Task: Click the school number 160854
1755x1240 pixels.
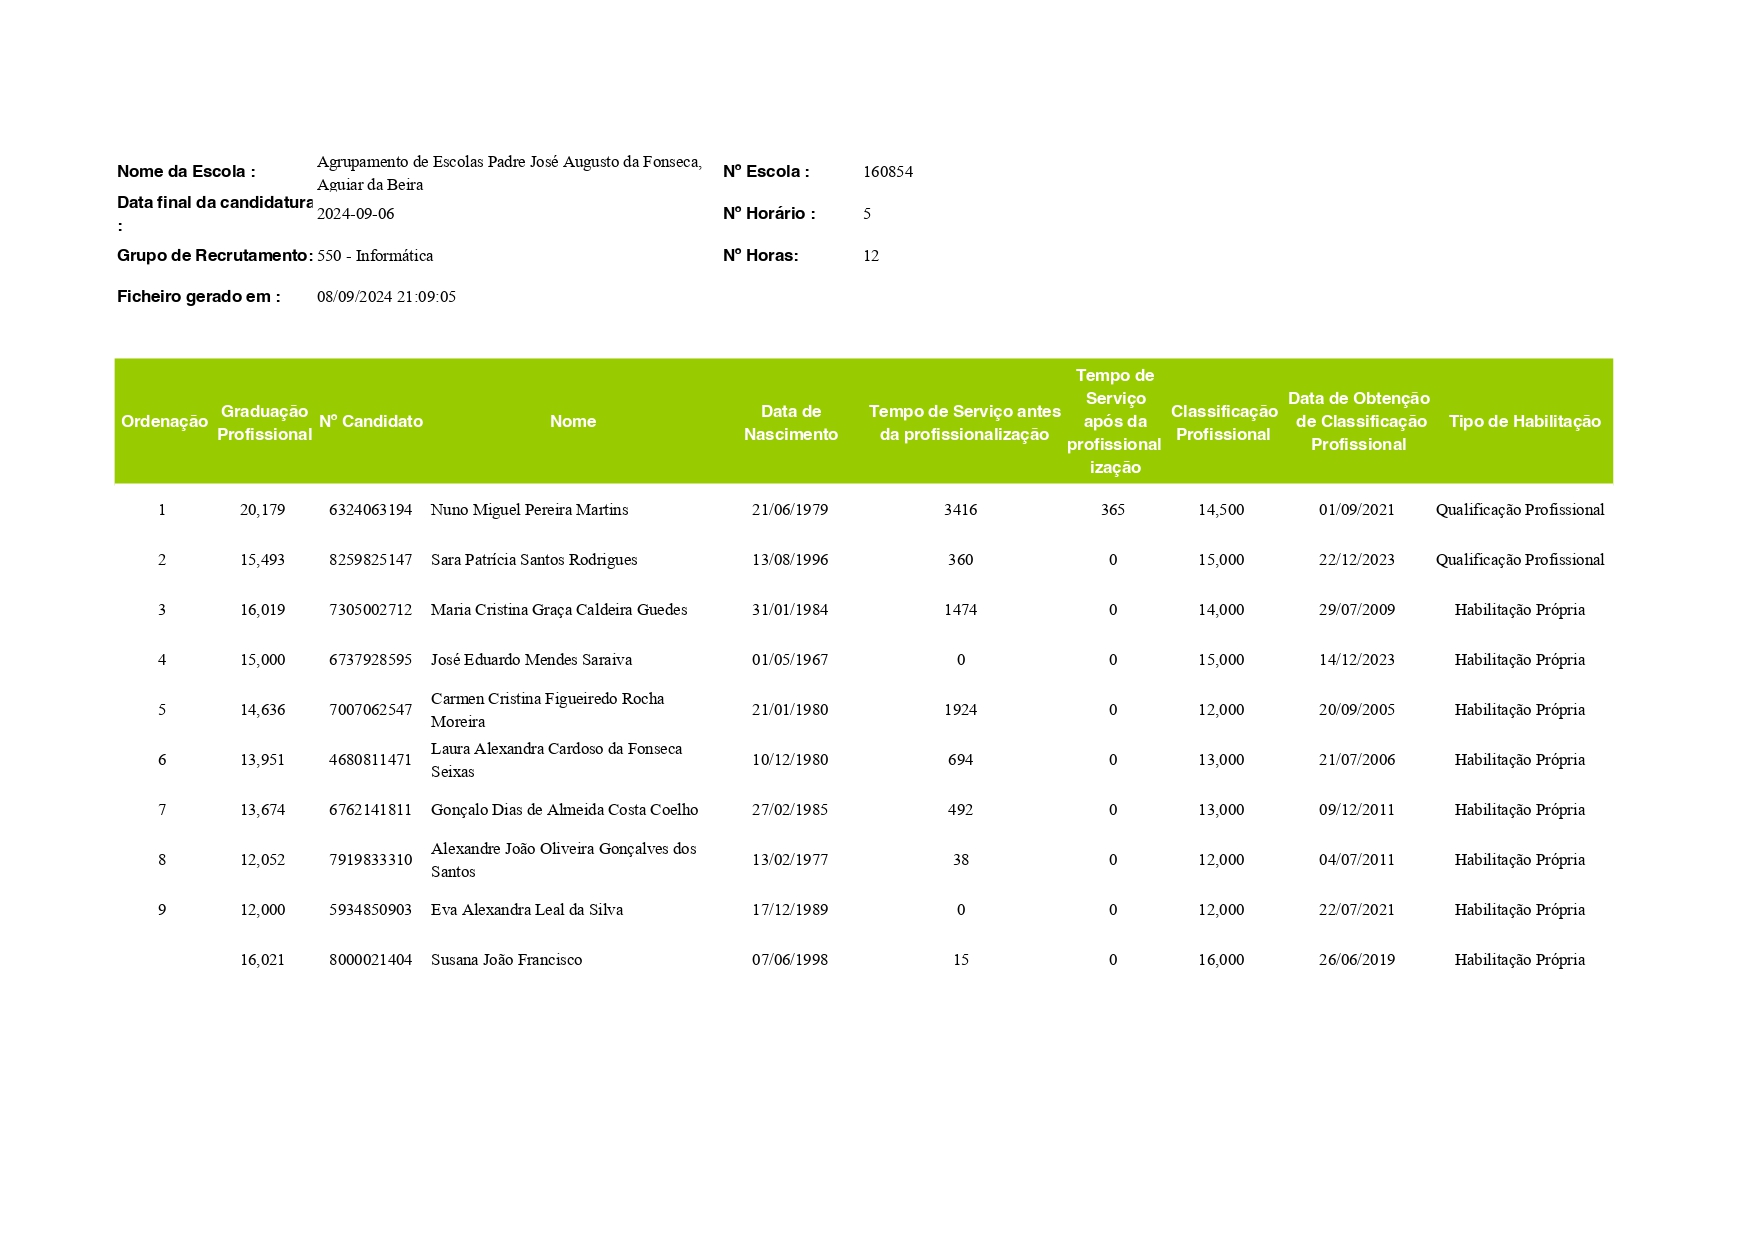Action: [888, 172]
